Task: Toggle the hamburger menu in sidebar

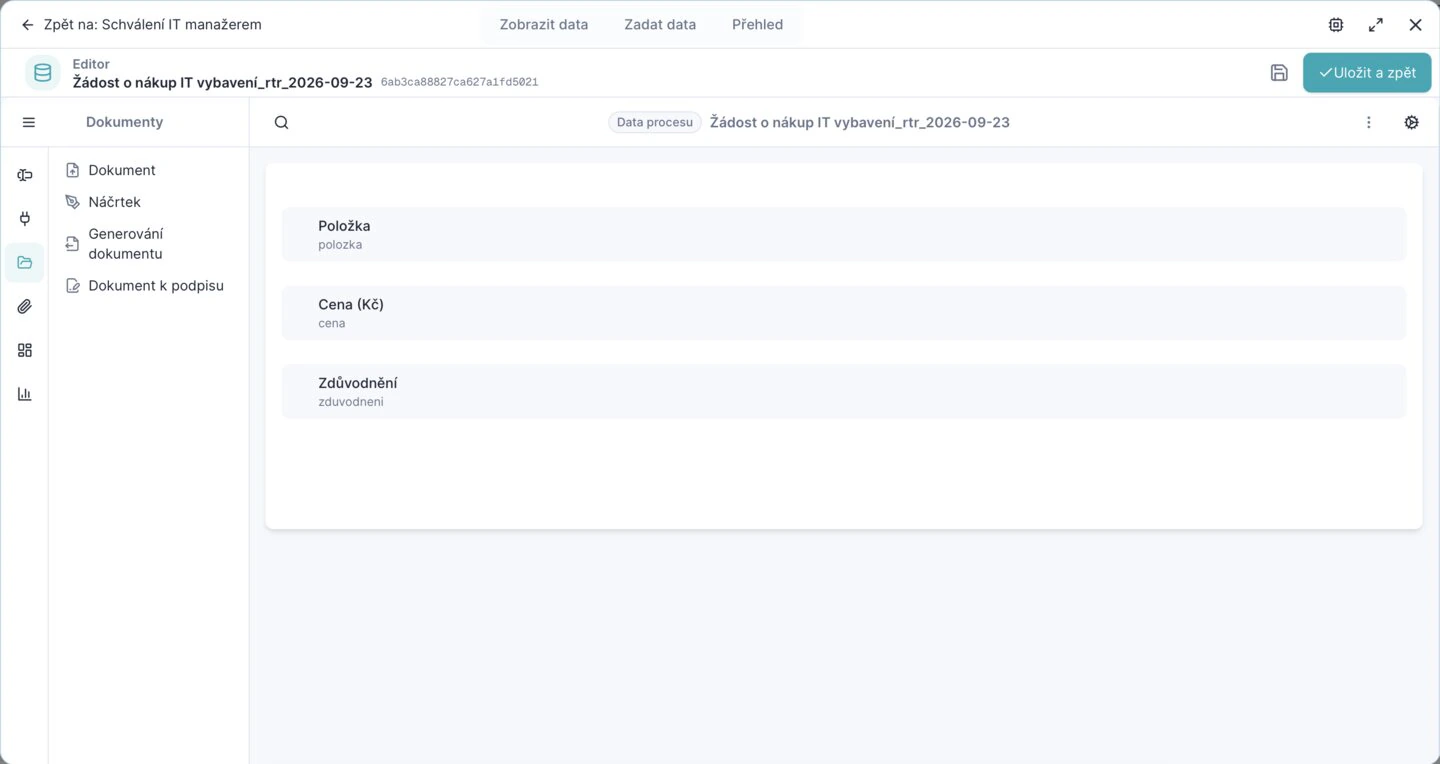Action: (29, 122)
